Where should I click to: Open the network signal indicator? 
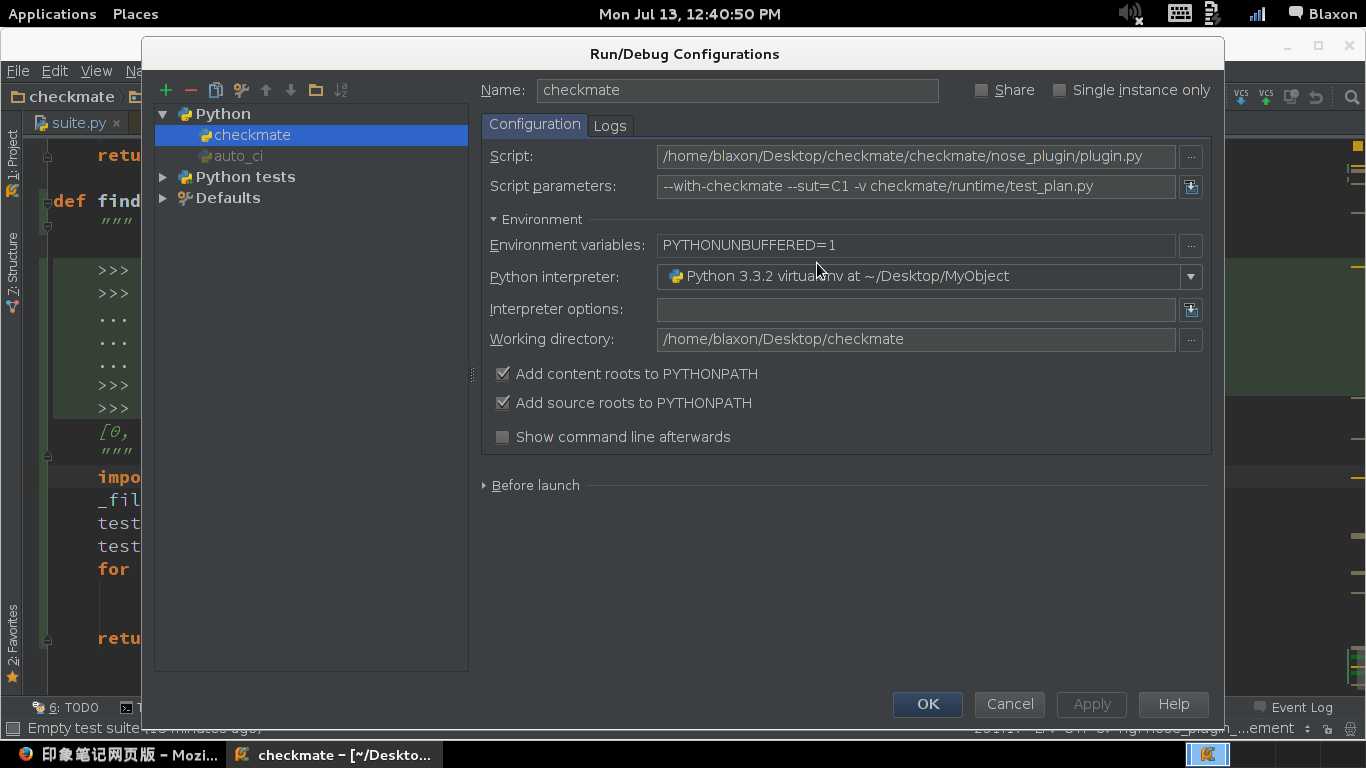point(1257,14)
